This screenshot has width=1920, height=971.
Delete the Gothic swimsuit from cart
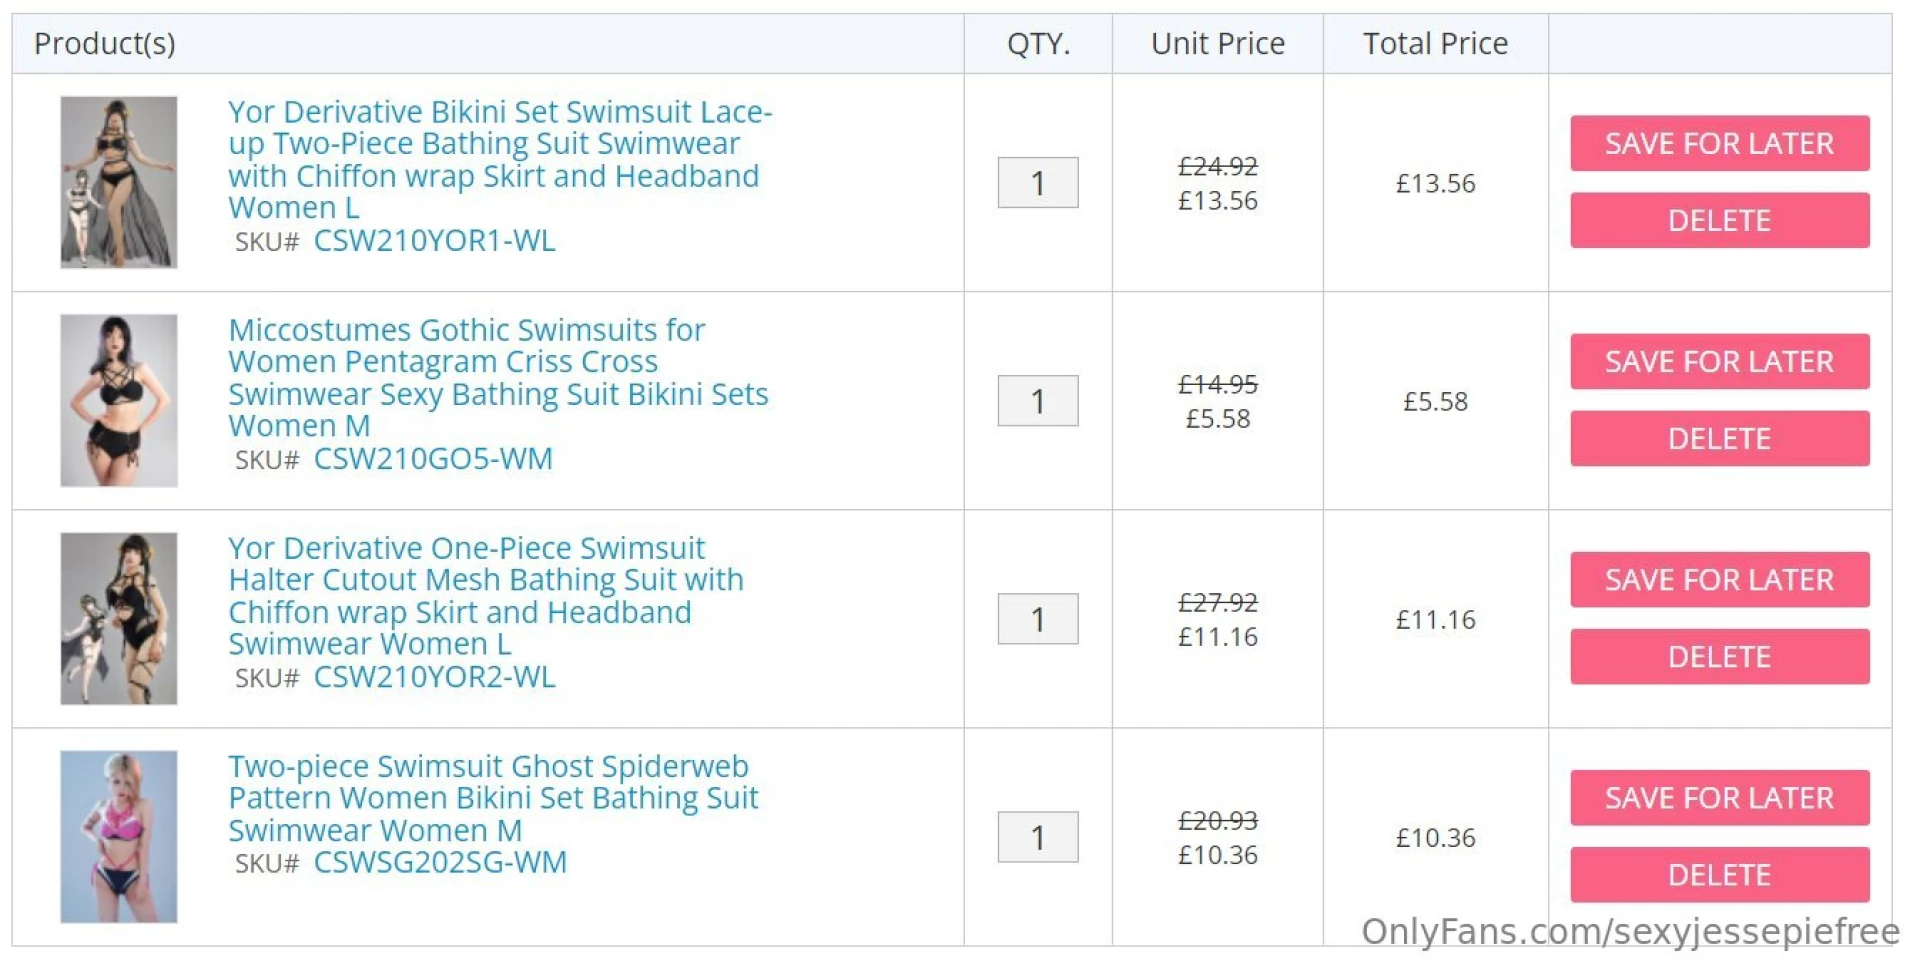point(1718,438)
